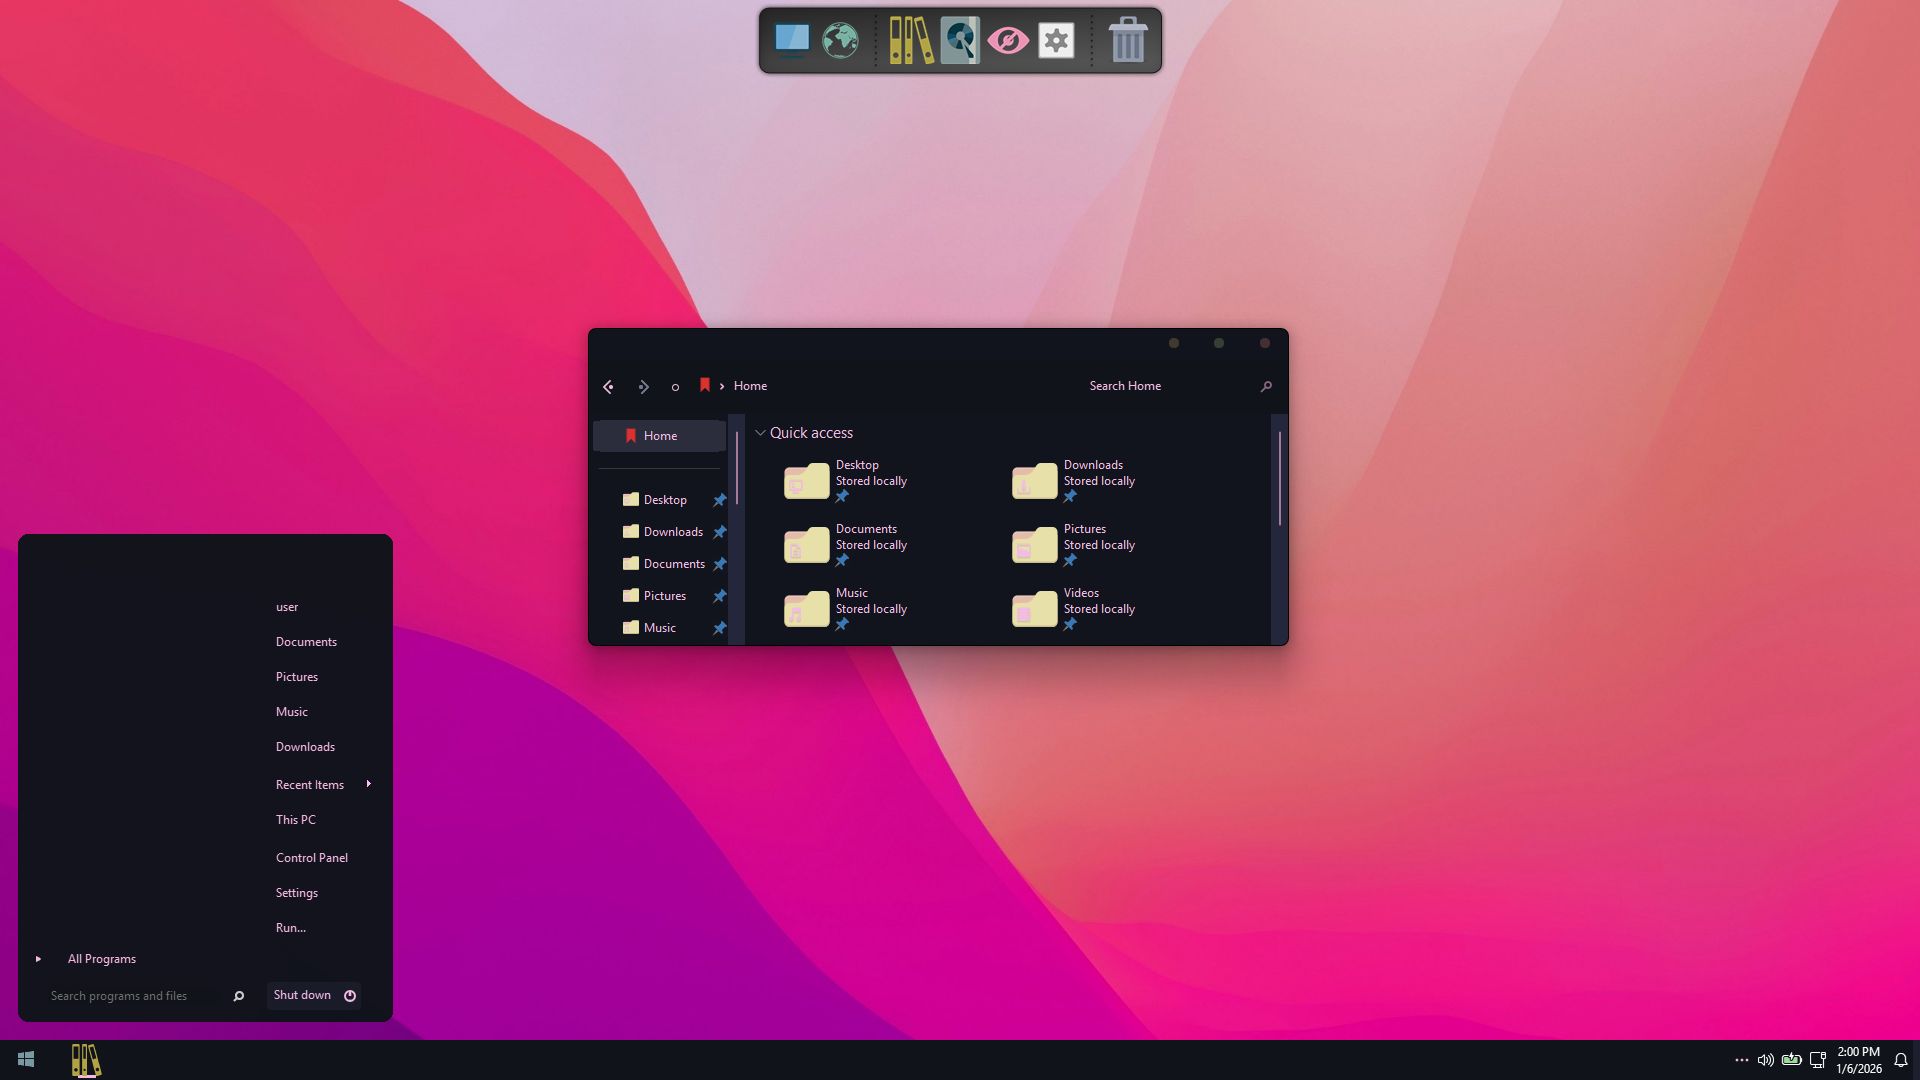Select This PC in the start menu

[296, 820]
